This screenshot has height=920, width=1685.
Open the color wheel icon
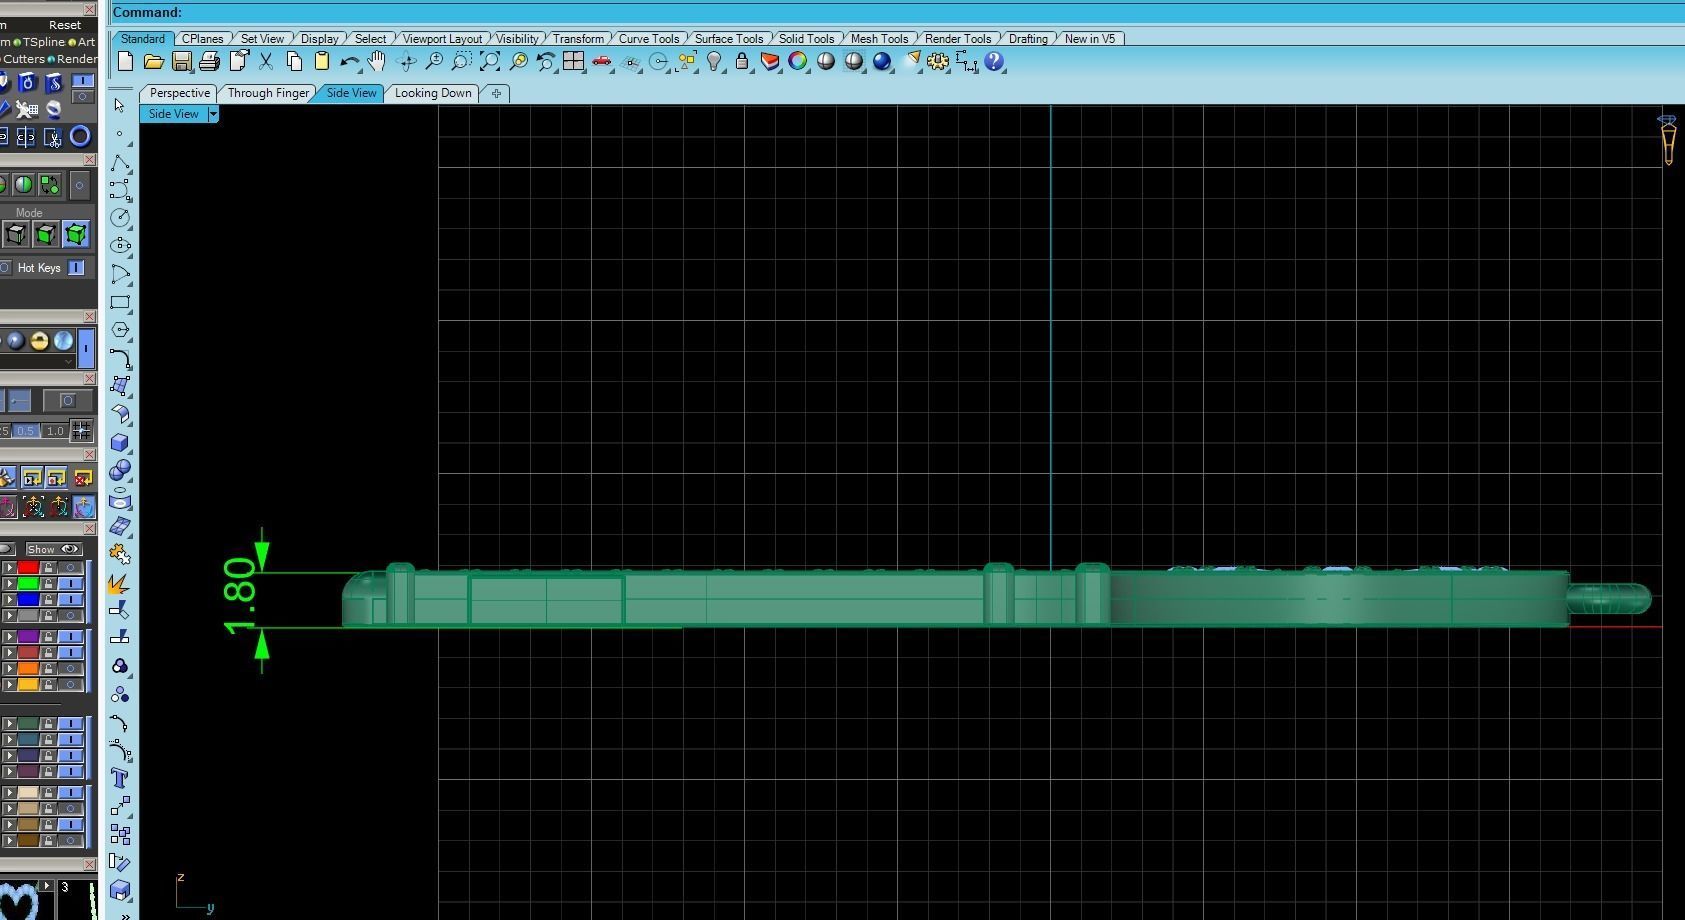[x=797, y=62]
